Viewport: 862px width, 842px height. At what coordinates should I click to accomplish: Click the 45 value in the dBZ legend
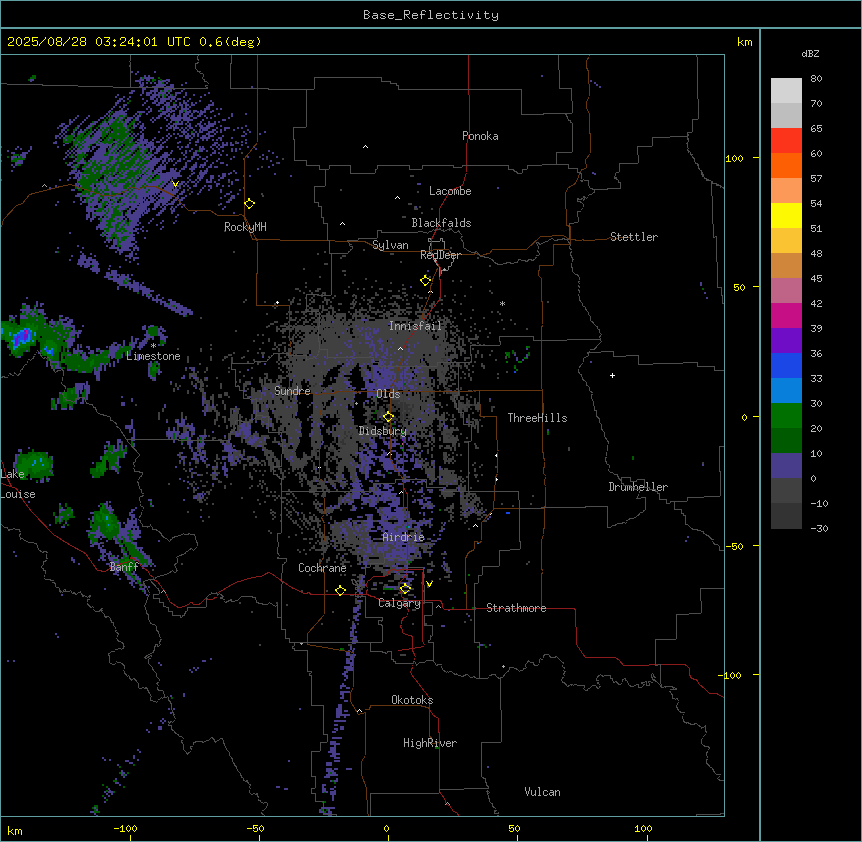[x=816, y=279]
